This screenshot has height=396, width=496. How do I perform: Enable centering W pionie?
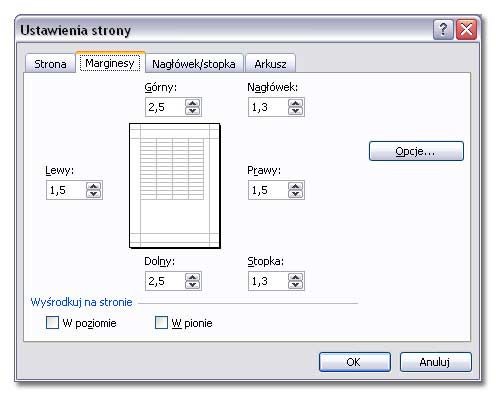(x=161, y=323)
